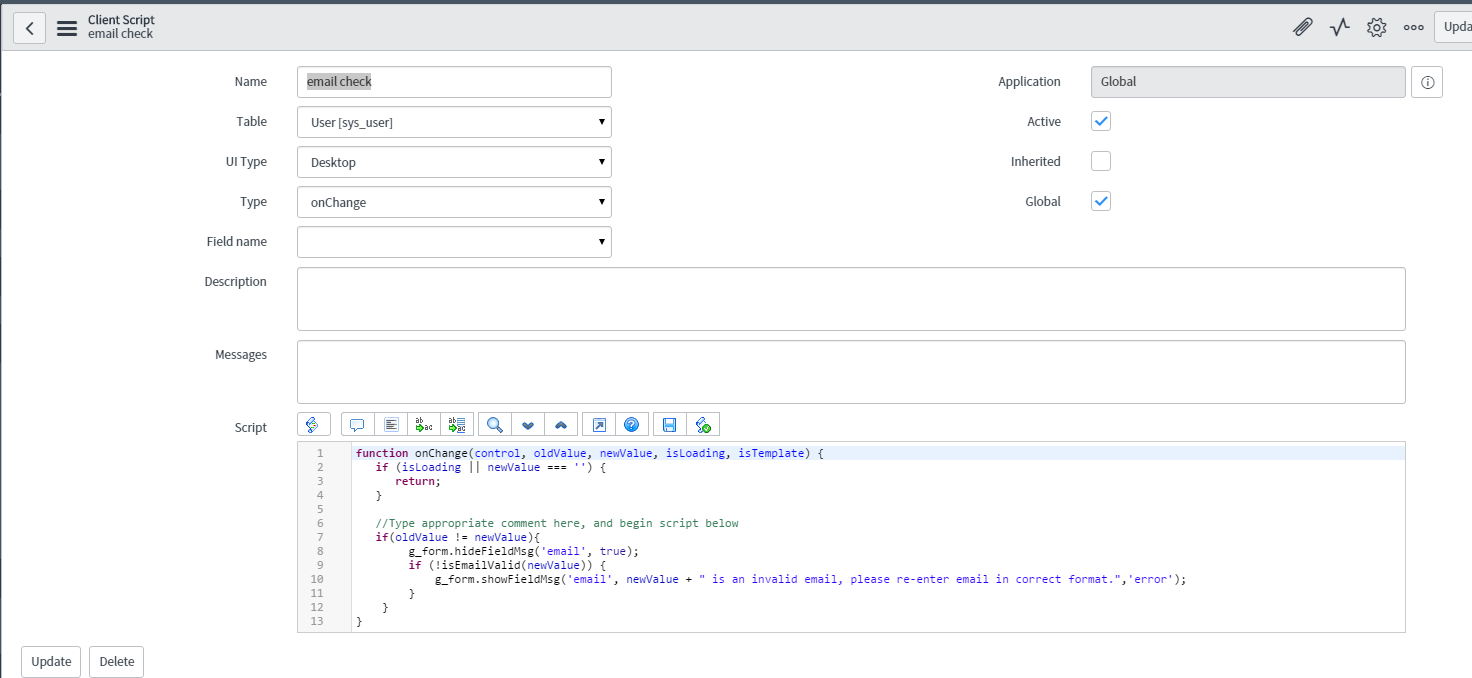Click the 'Client Script' header title
The image size is (1472, 678).
[x=121, y=20]
